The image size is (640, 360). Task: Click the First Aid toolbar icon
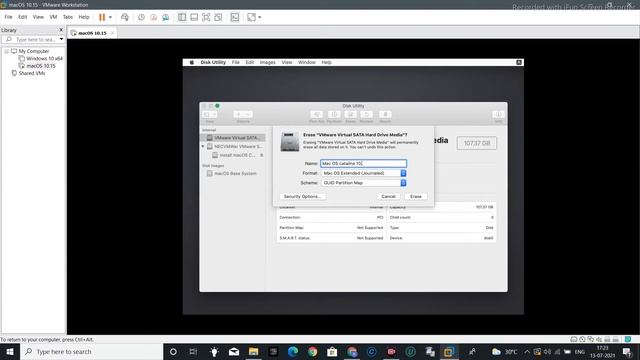316,115
